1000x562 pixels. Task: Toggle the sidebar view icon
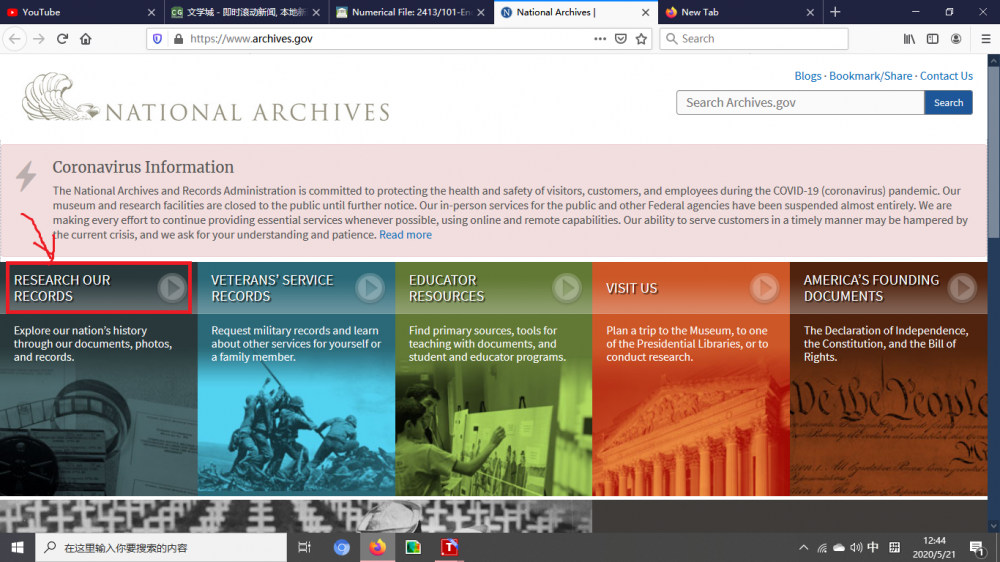933,39
